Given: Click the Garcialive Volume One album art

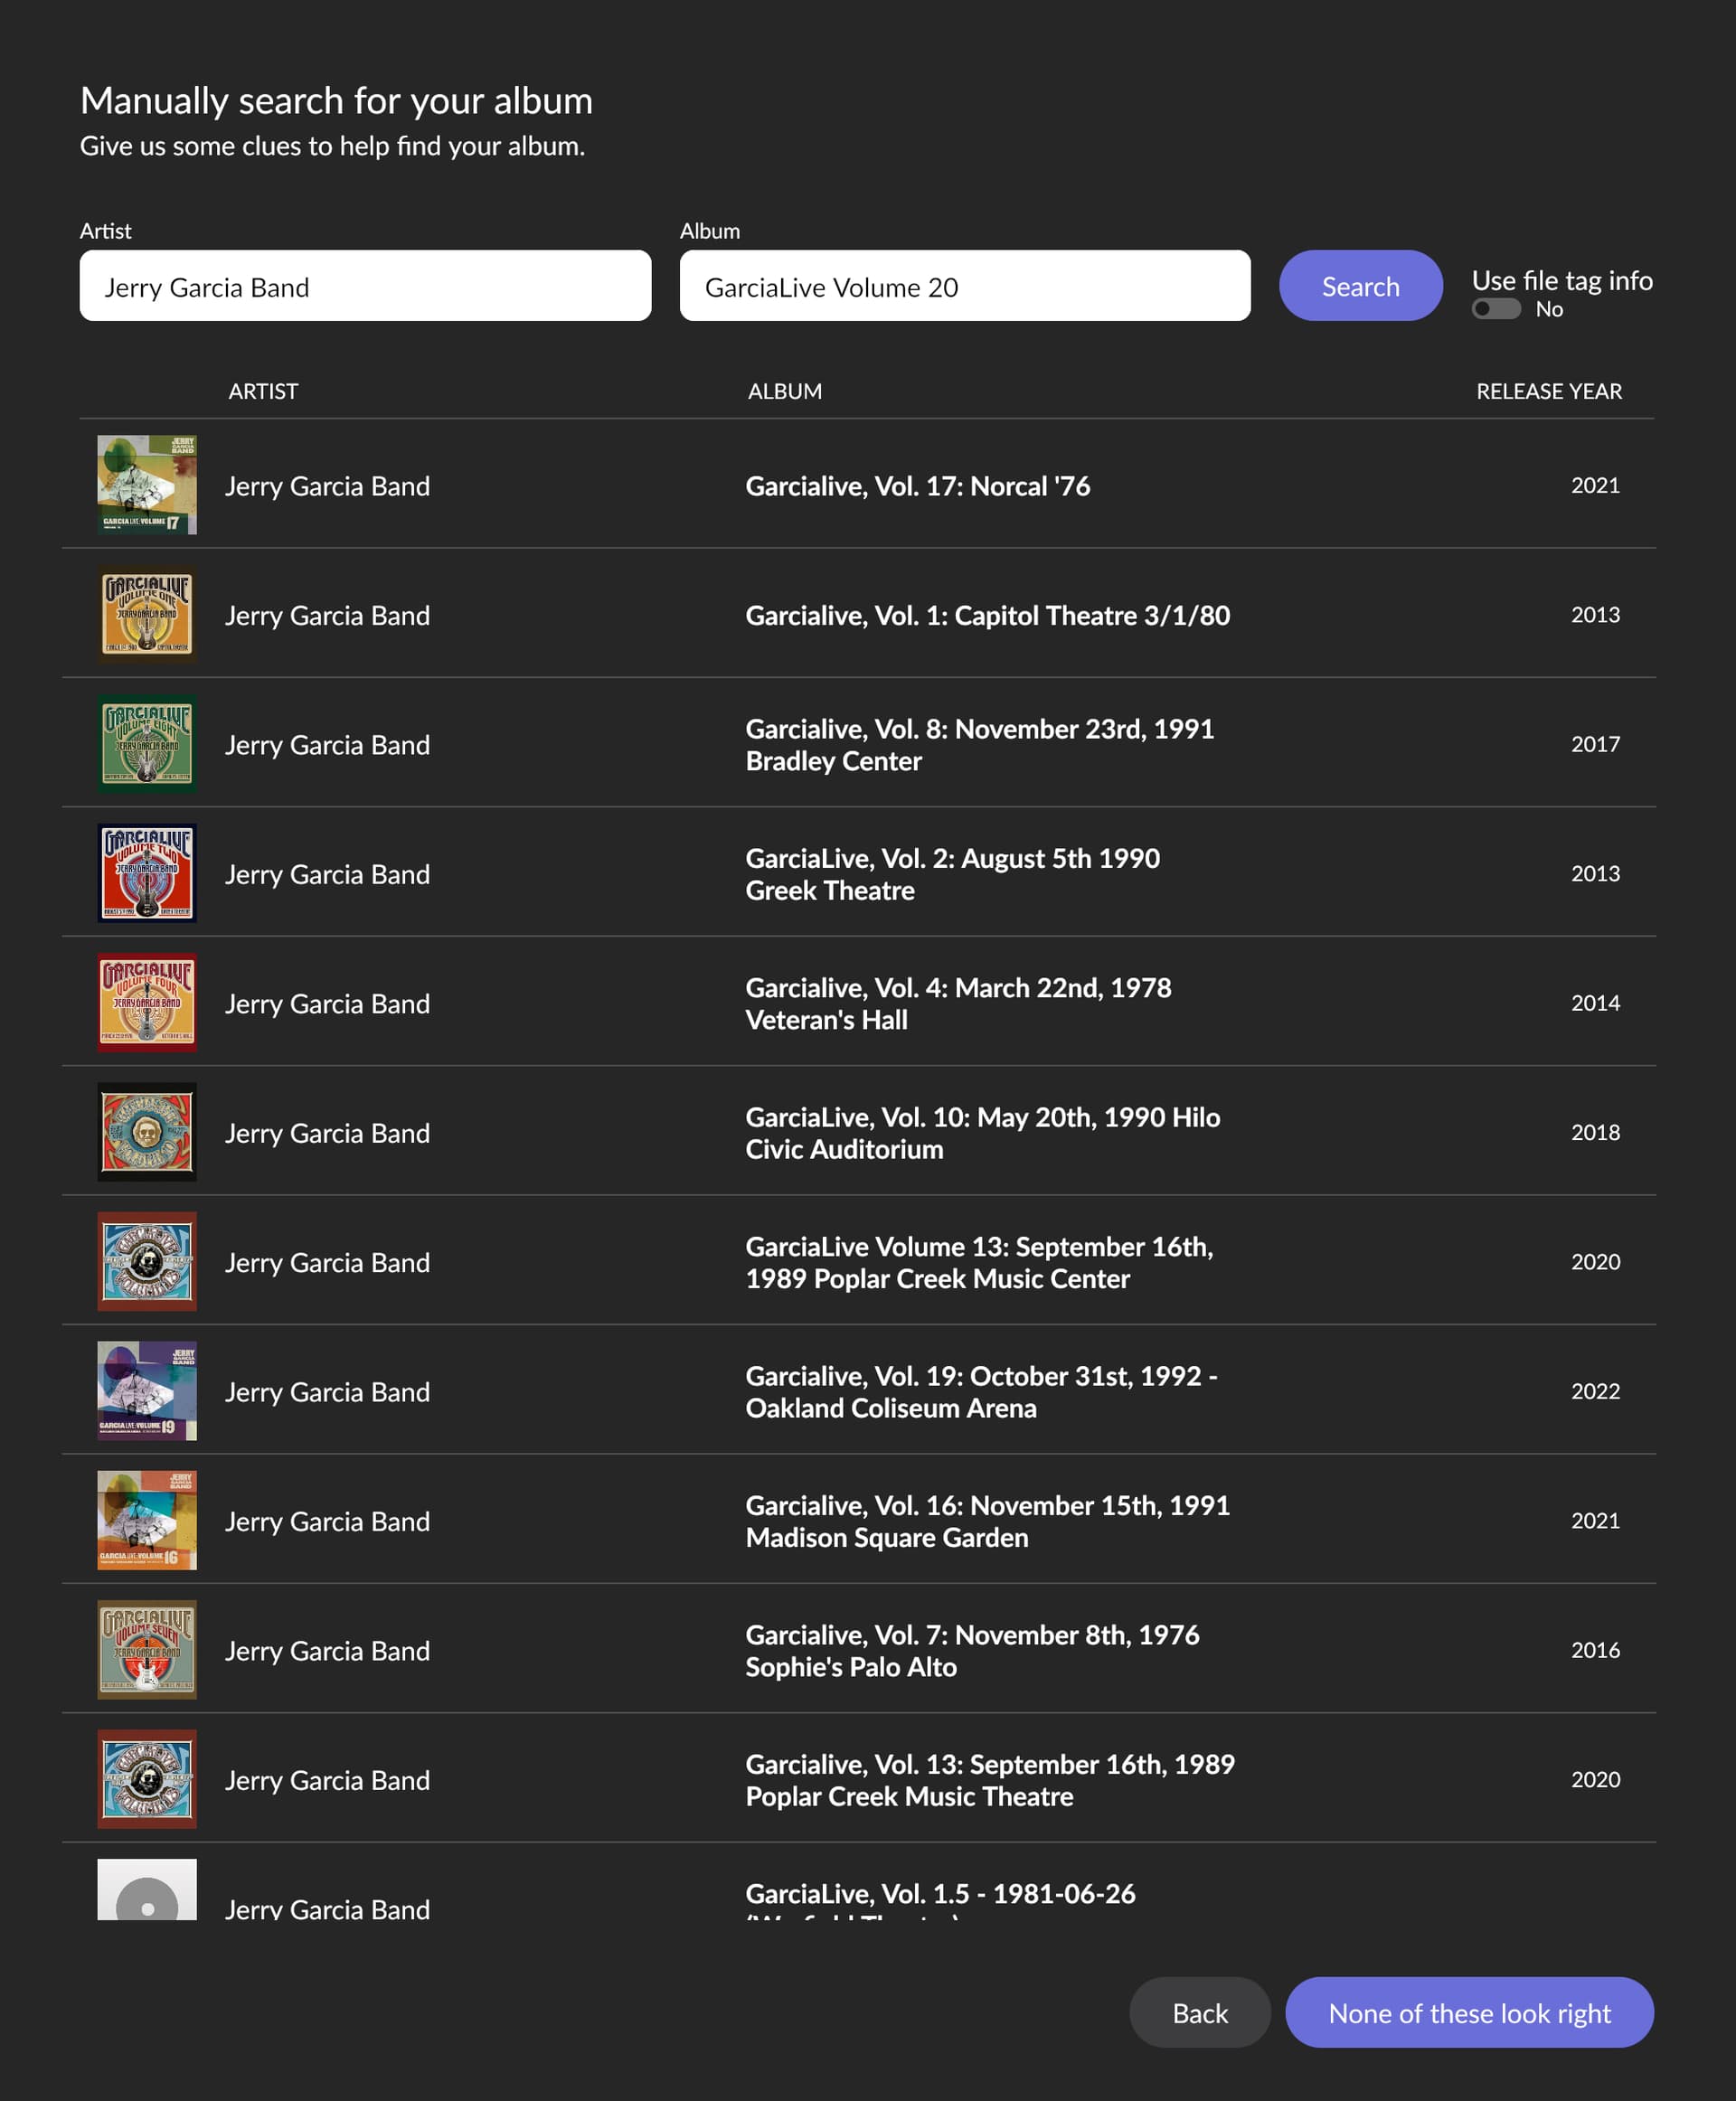Looking at the screenshot, I should [147, 614].
